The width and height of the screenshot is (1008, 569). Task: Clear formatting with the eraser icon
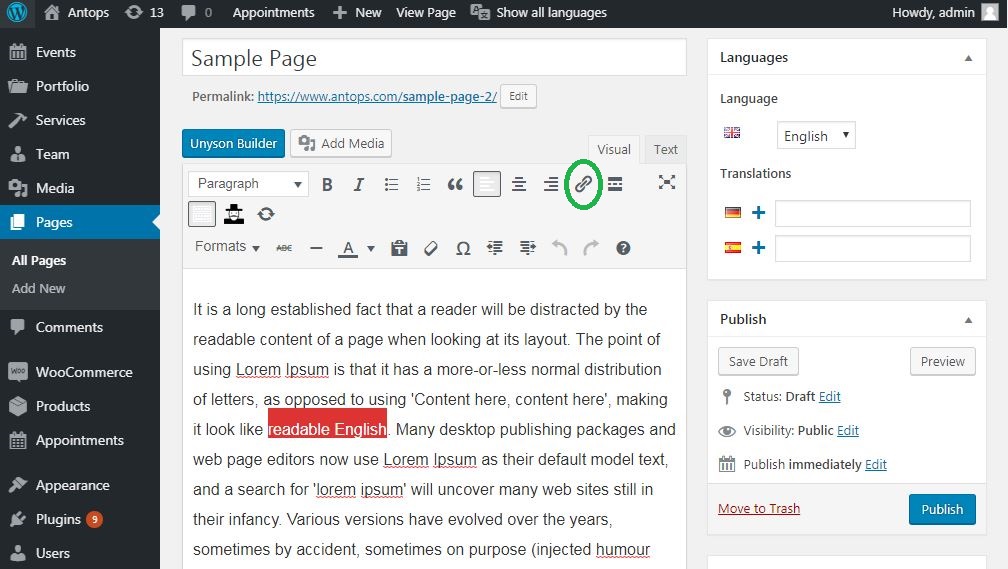tap(431, 248)
